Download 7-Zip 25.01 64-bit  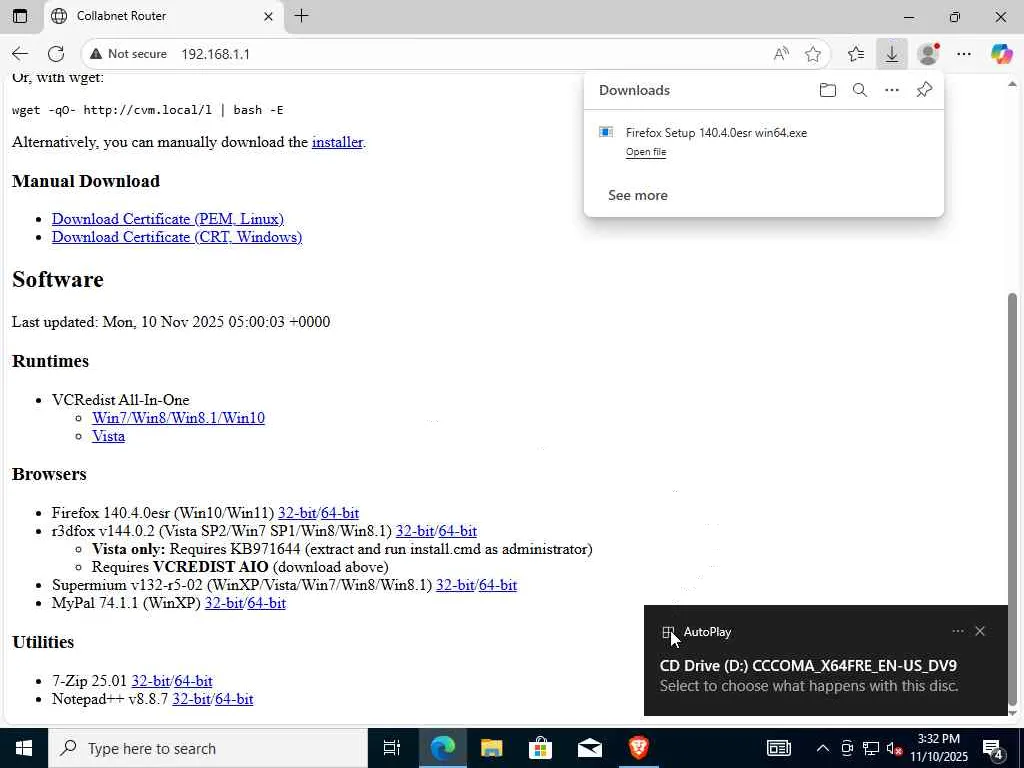193,681
